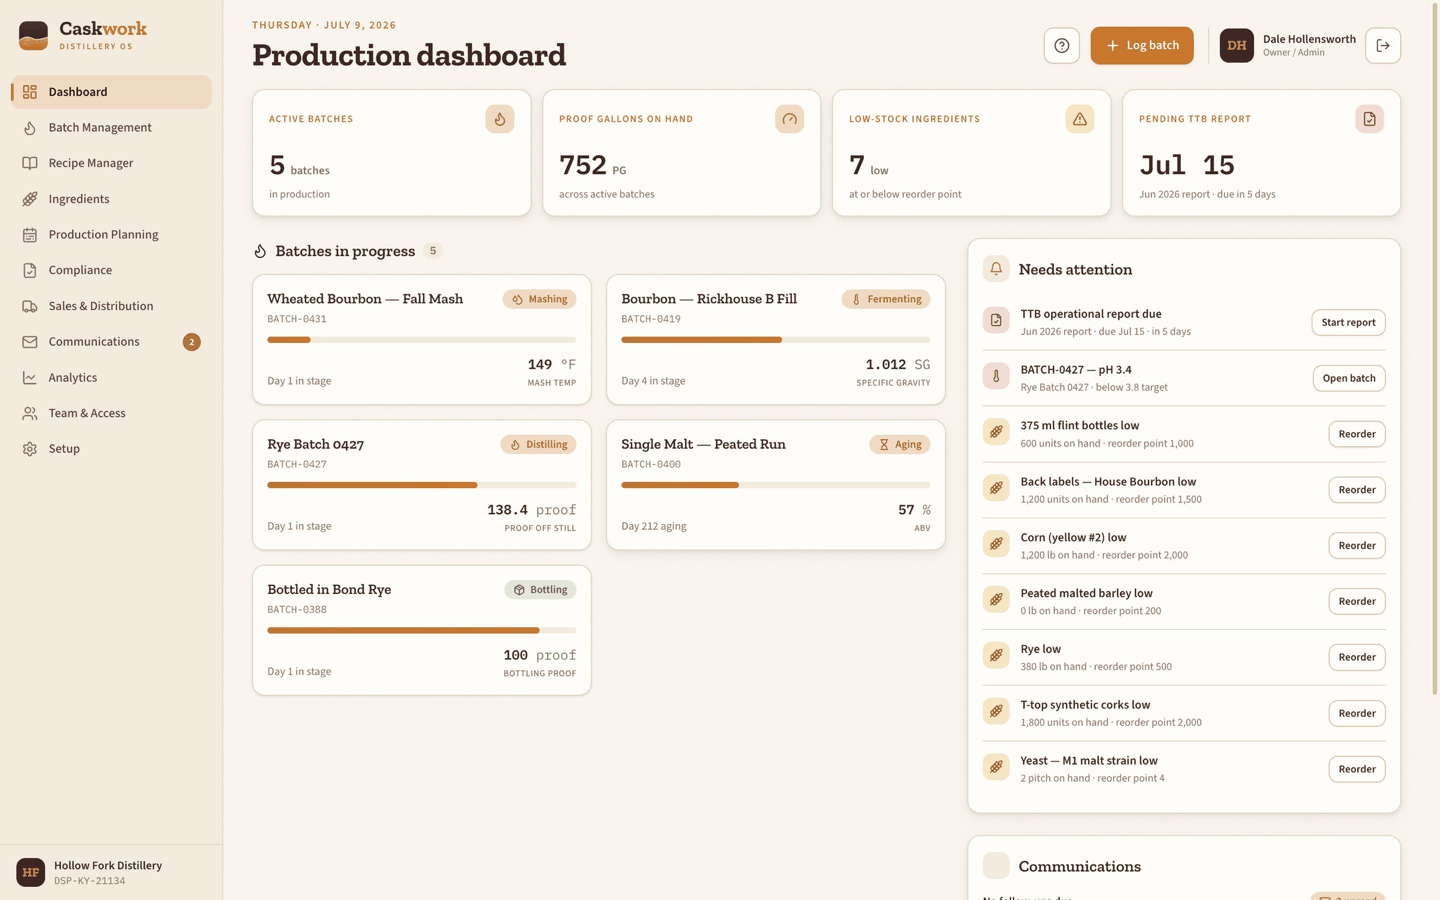Screen dimensions: 1440x900
Task: Reorder Rye ingredient
Action: (x=1356, y=657)
